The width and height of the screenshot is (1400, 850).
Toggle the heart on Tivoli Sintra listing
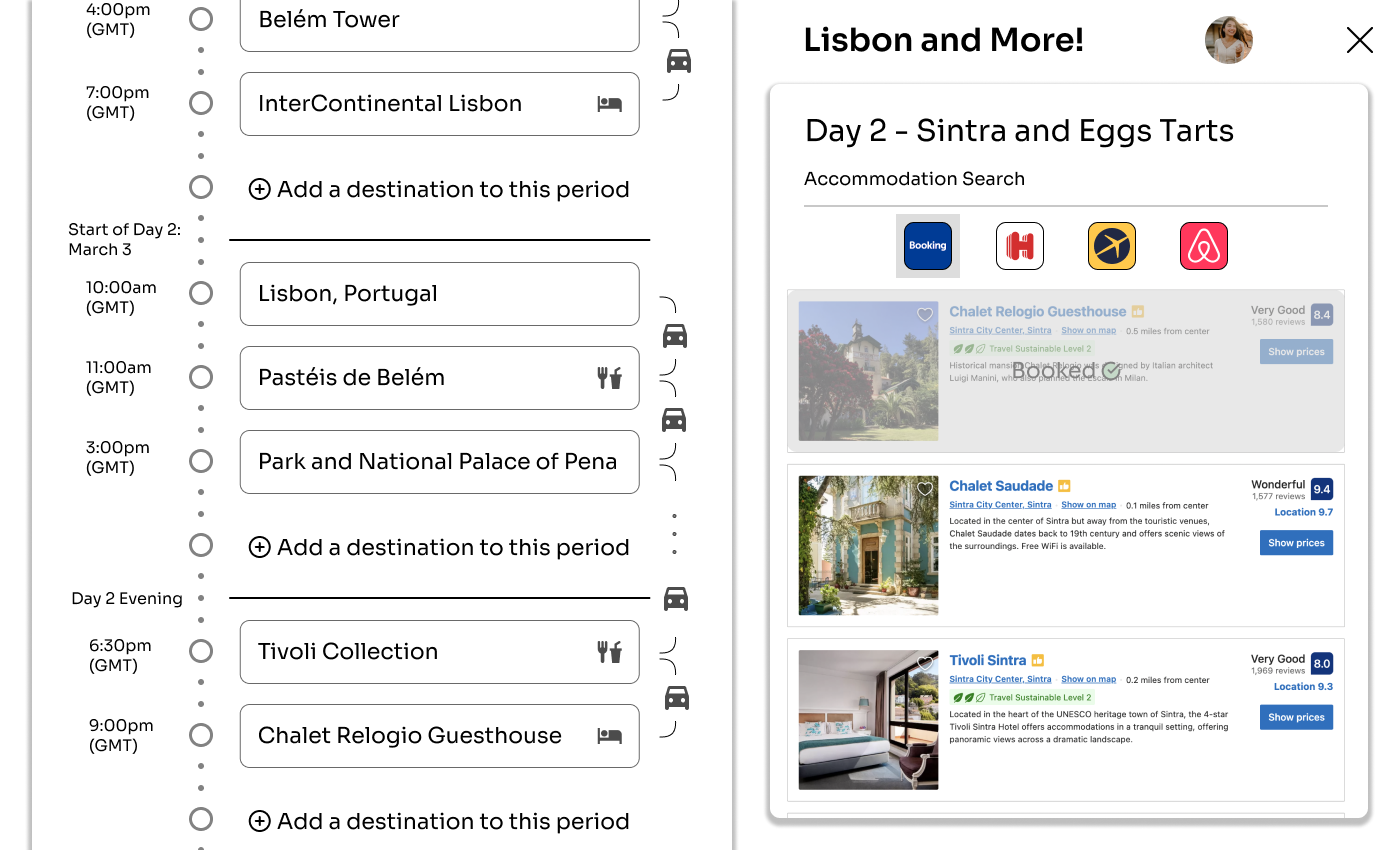925,663
